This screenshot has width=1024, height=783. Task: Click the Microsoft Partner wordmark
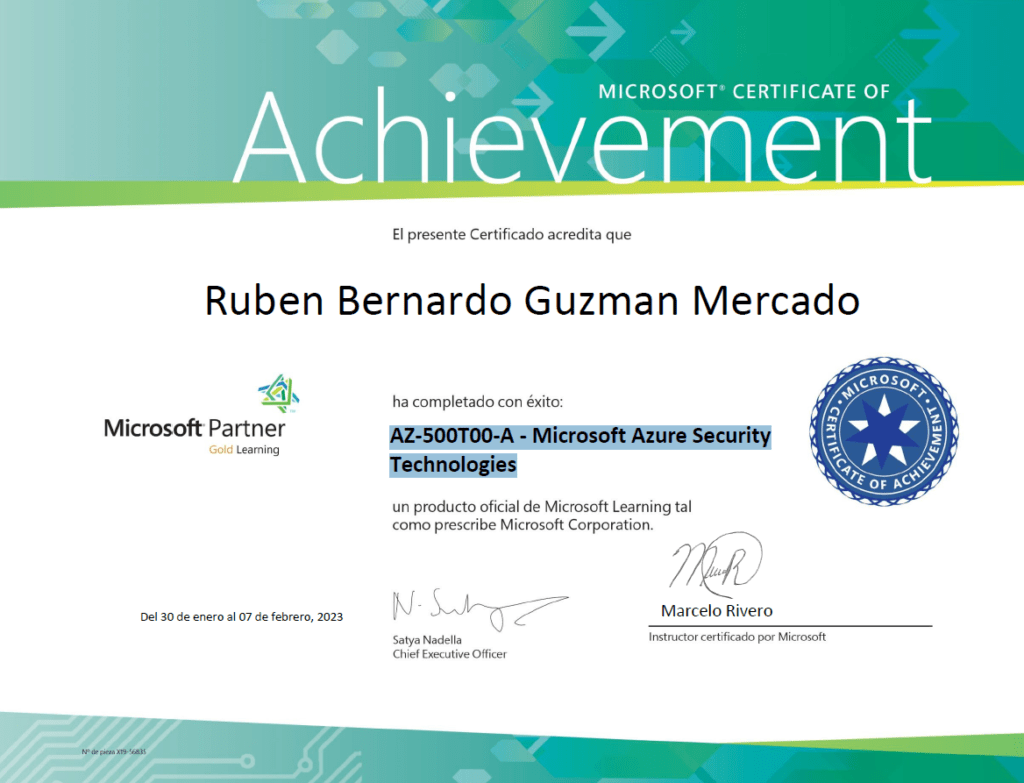195,428
